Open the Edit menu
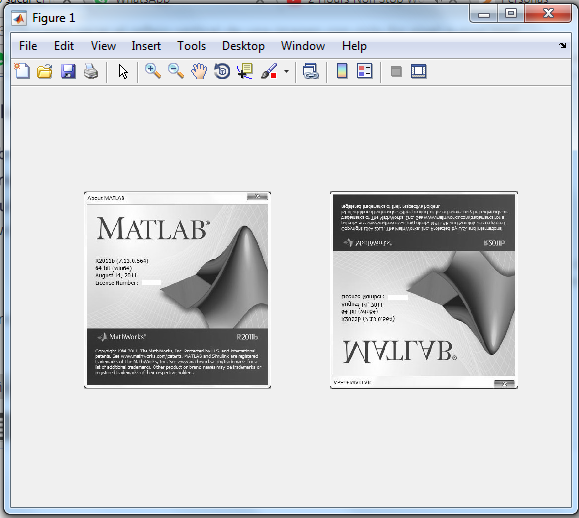This screenshot has width=579, height=518. 64,46
